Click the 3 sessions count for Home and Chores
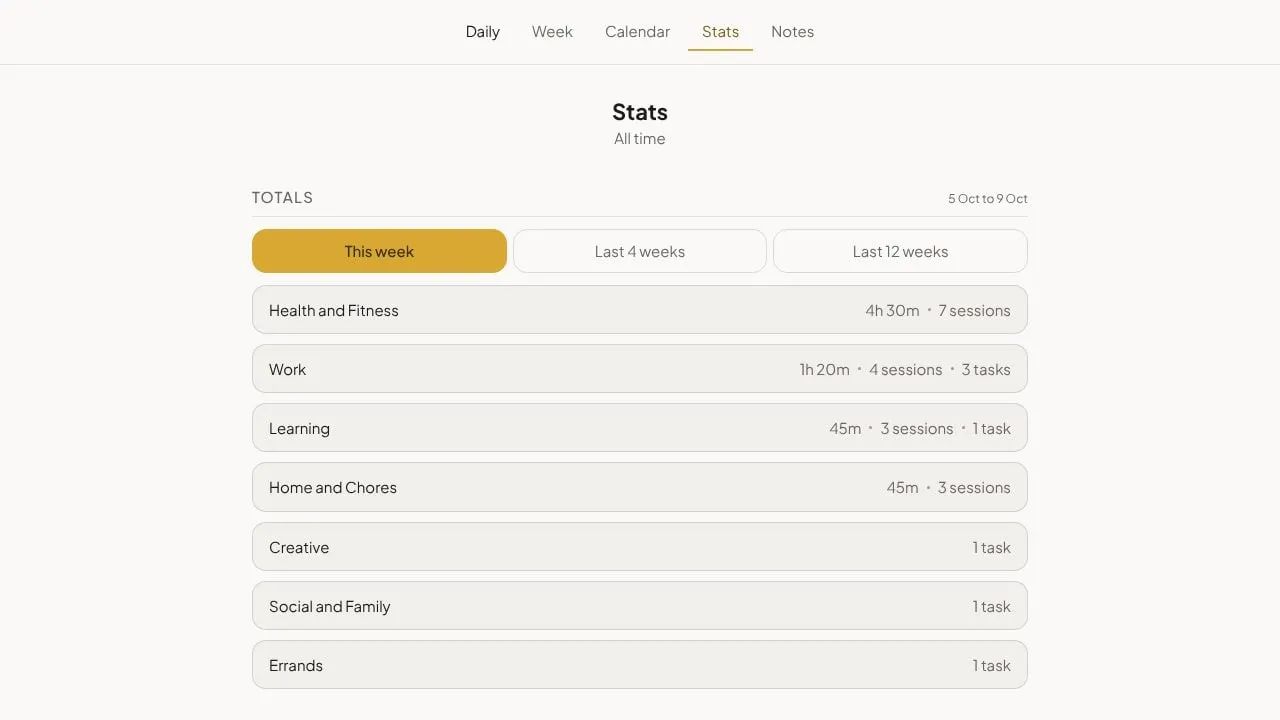Screen dimensions: 1280x720 click(974, 488)
